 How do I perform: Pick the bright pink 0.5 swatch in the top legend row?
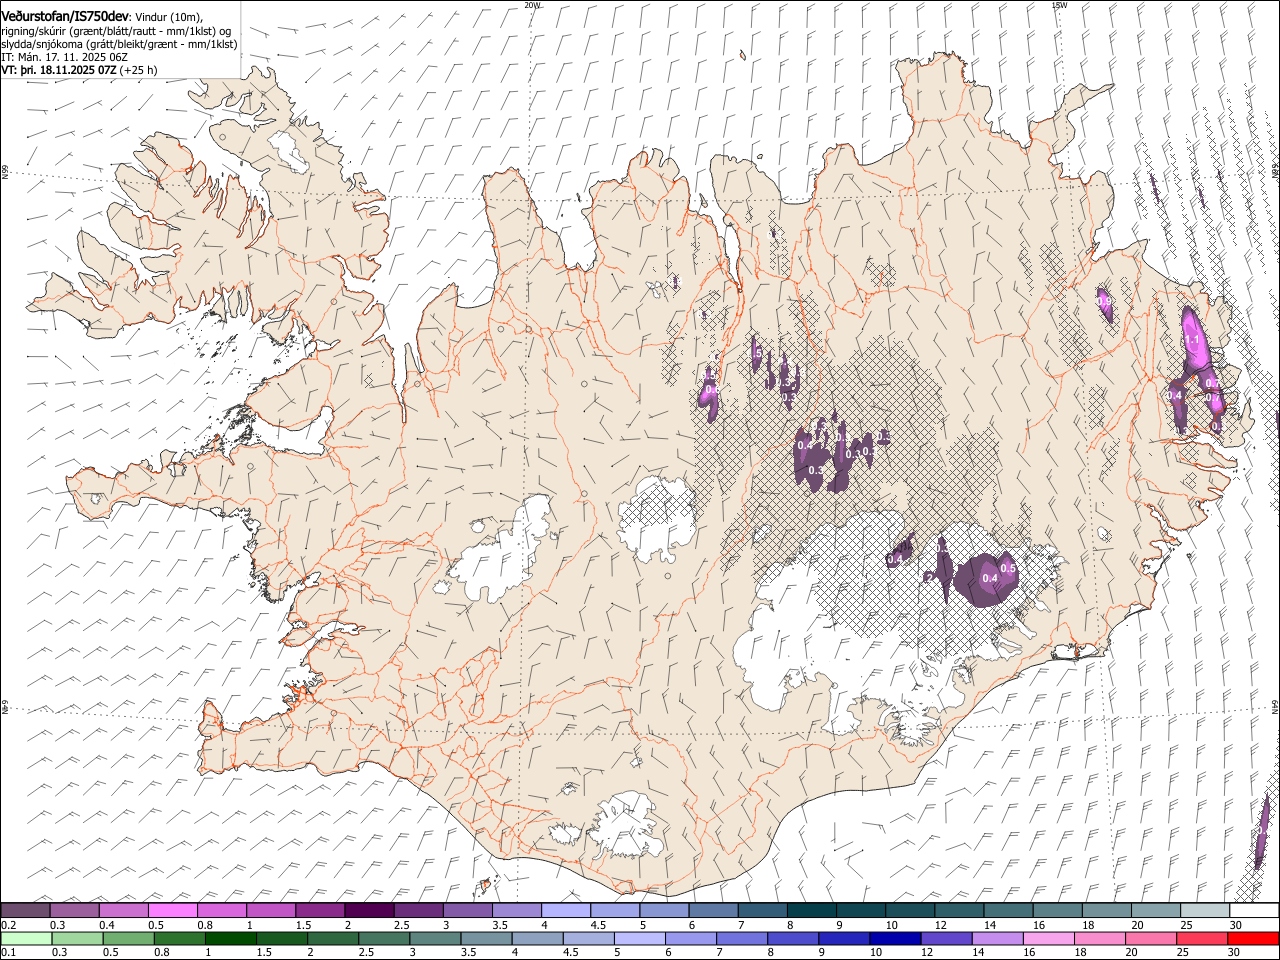pos(173,910)
